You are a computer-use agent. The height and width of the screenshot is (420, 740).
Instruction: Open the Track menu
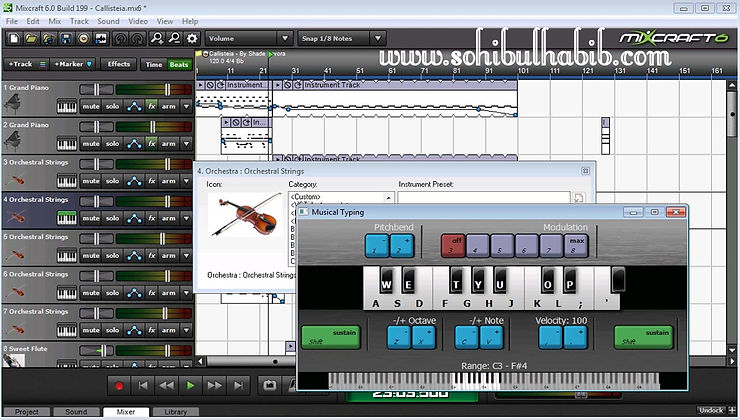(x=79, y=21)
